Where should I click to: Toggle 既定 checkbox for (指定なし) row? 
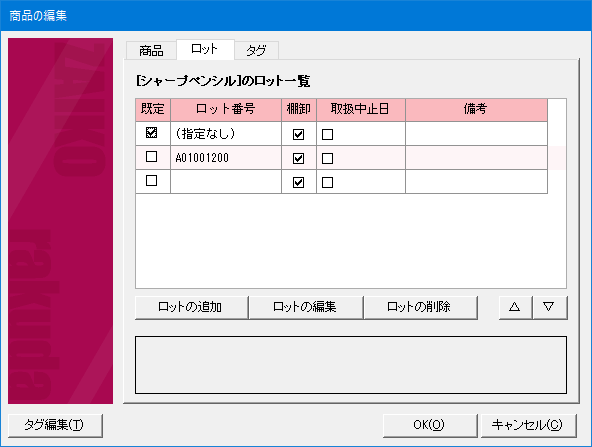(151, 133)
